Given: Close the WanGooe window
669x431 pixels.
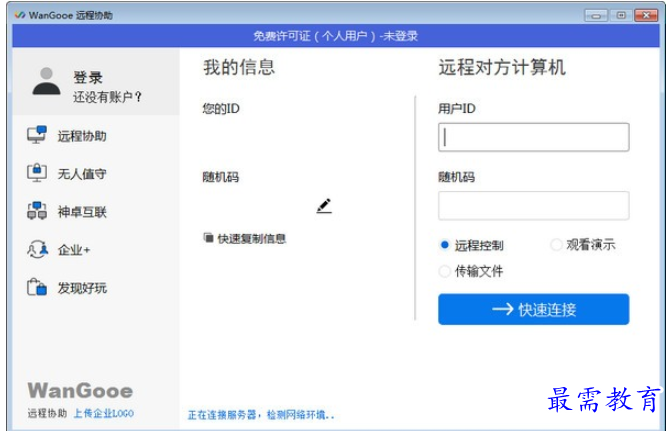Looking at the screenshot, I should point(646,15).
